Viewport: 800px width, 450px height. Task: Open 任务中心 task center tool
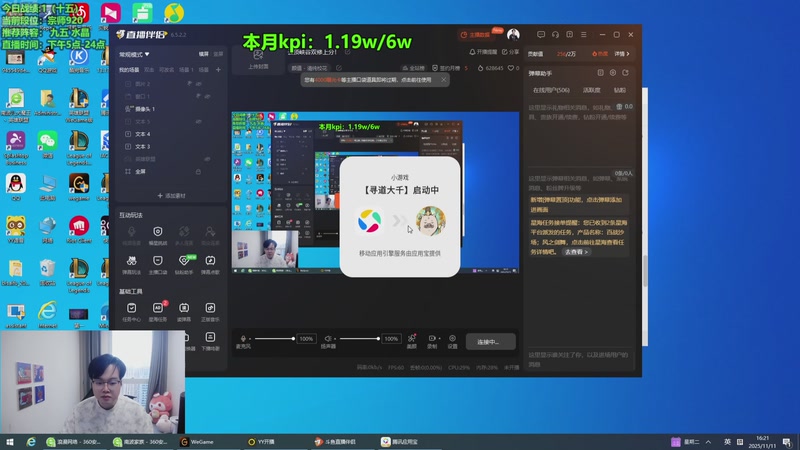132,308
